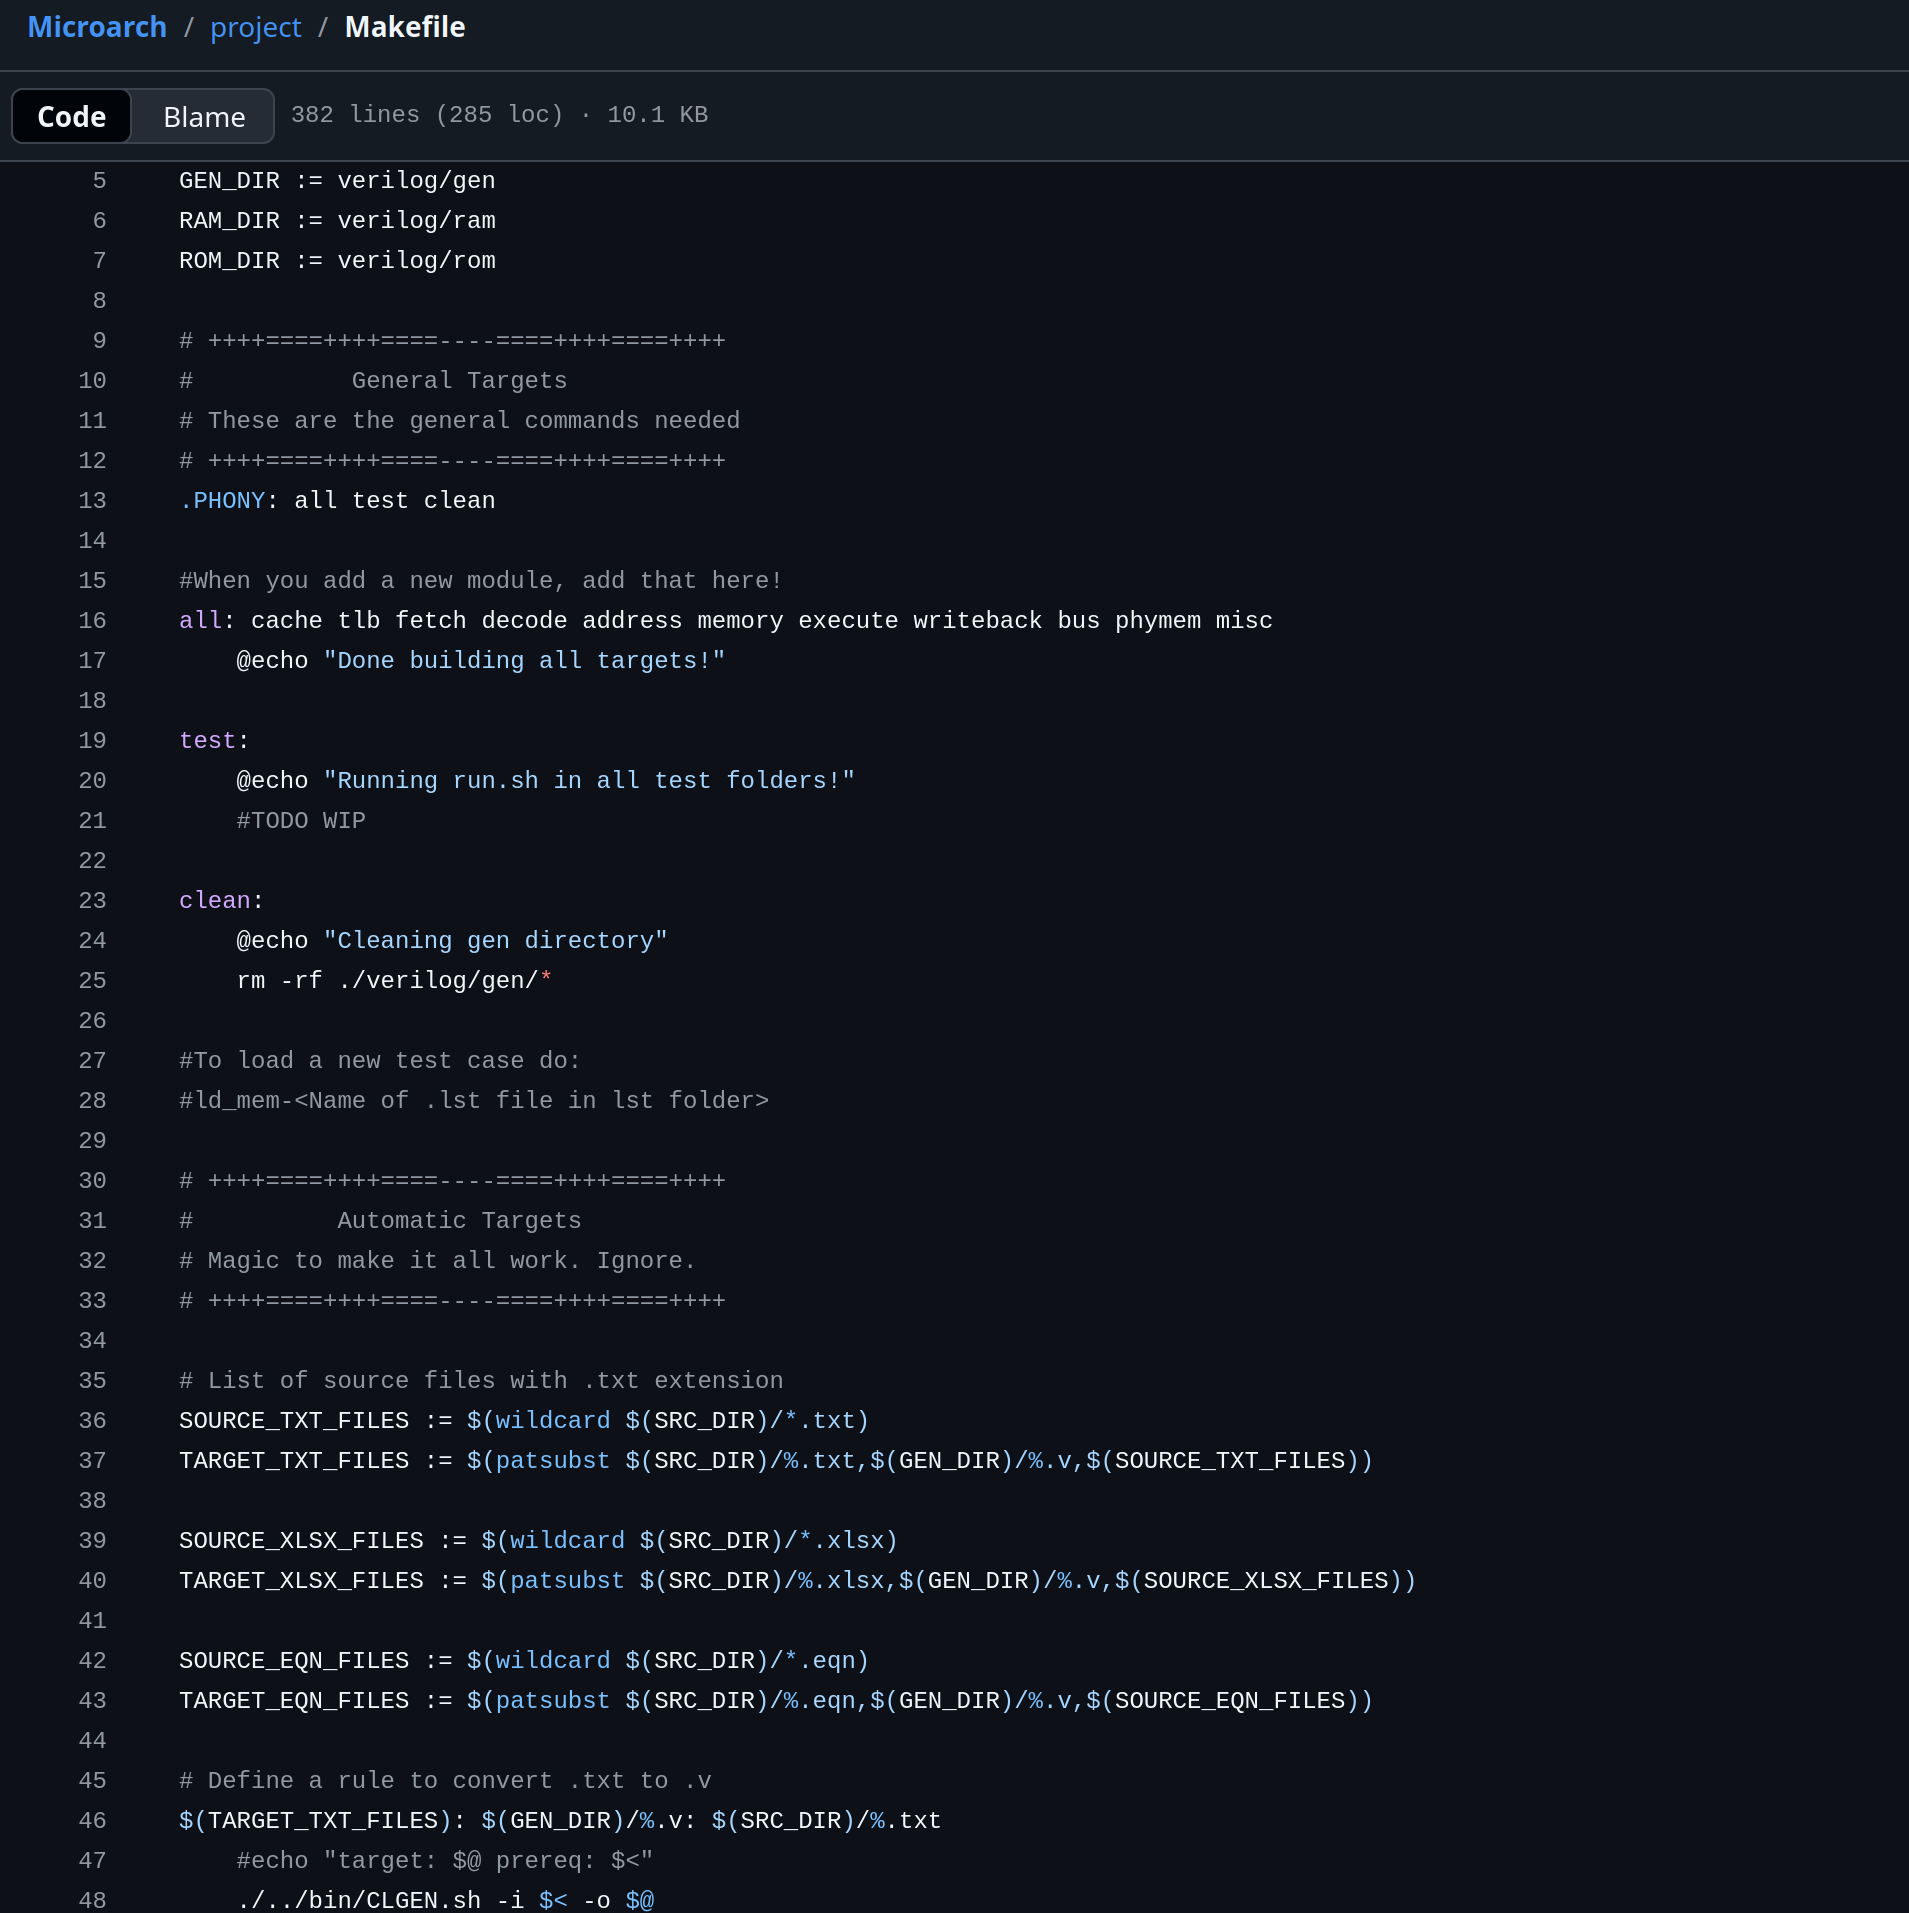Screen dimensions: 1909x1913
Task: Select line number 36 beside SOURCE_TXT_FILES
Action: click(x=93, y=1420)
